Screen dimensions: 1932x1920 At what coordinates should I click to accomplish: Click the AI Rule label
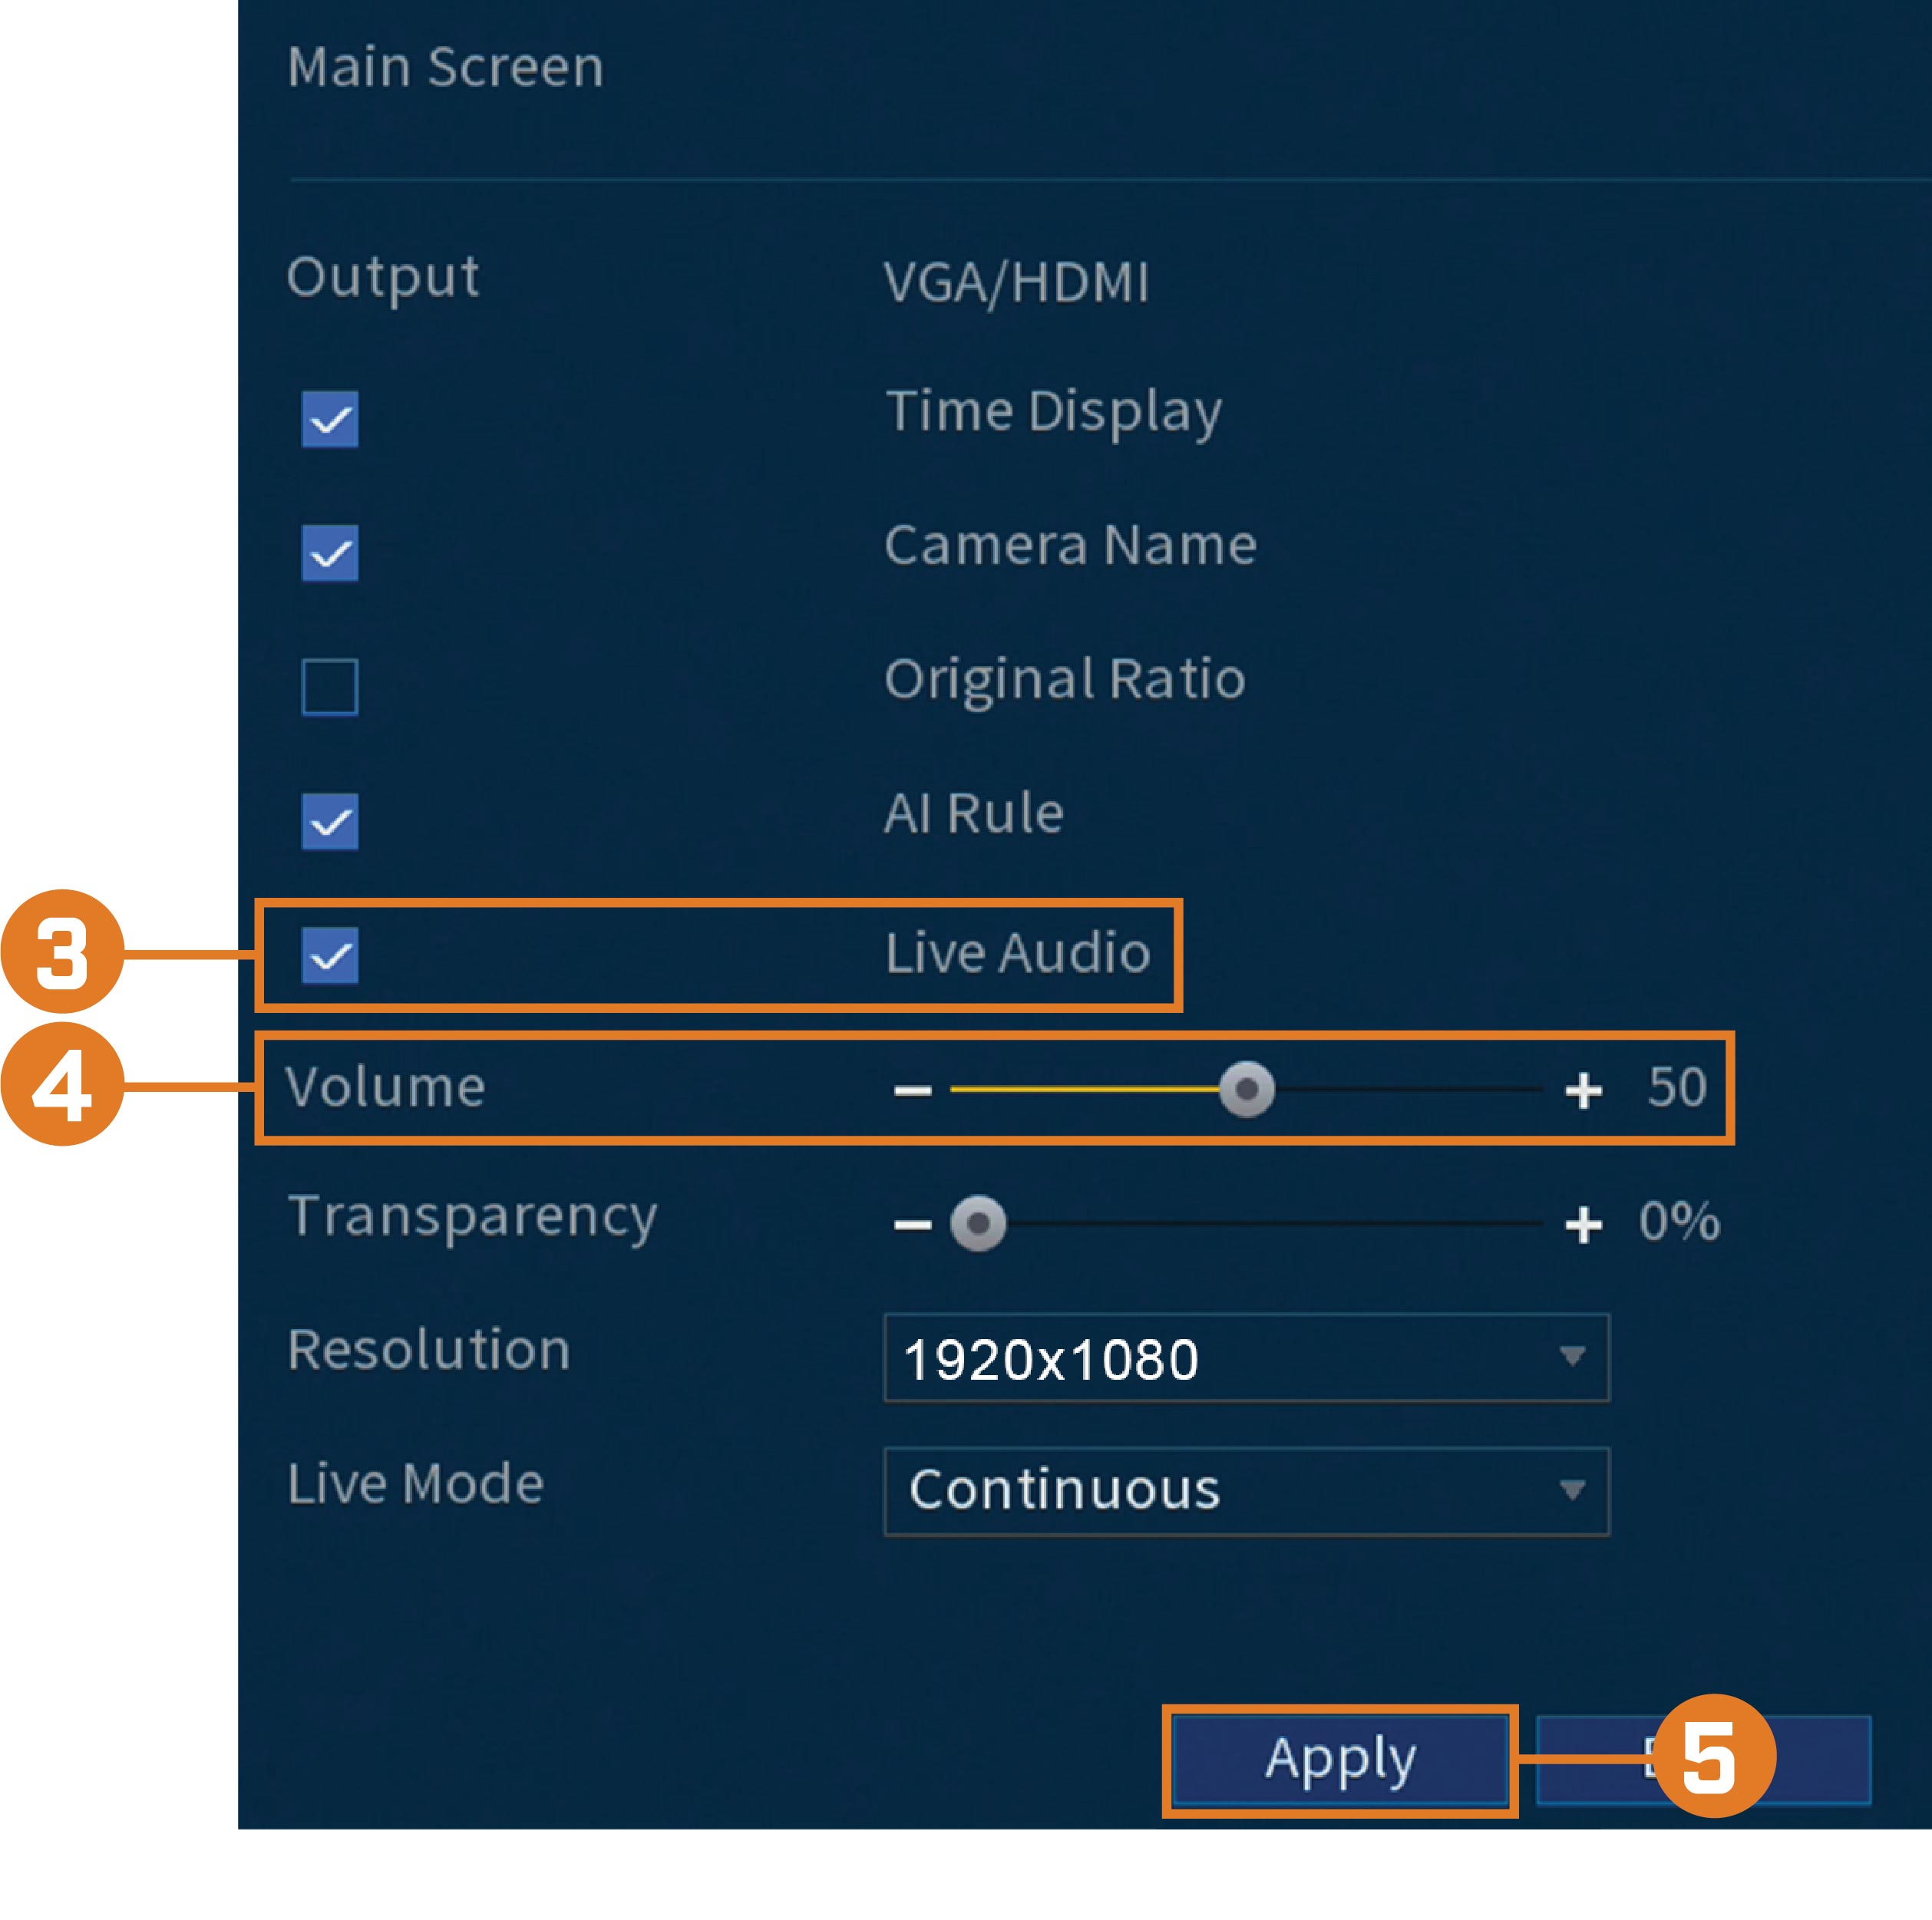[x=973, y=813]
